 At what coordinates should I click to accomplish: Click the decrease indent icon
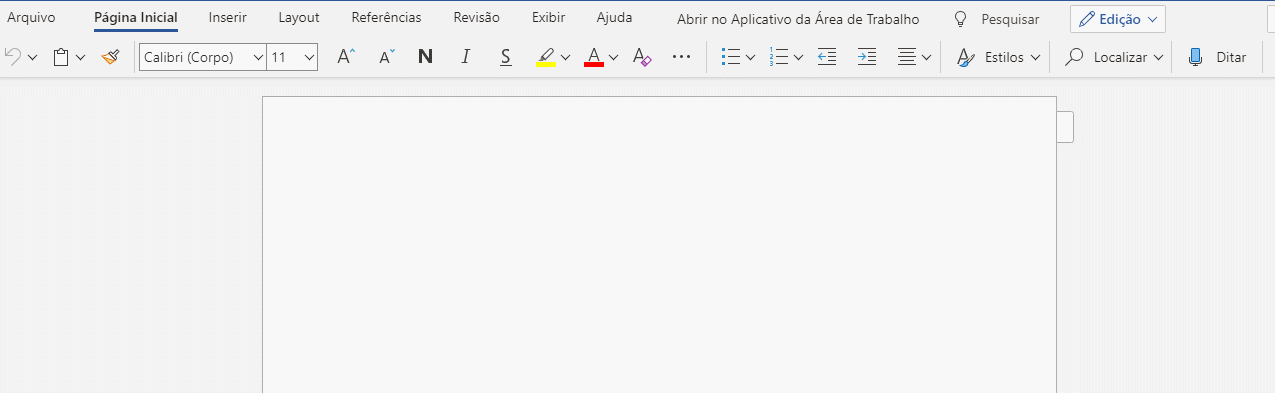point(826,57)
